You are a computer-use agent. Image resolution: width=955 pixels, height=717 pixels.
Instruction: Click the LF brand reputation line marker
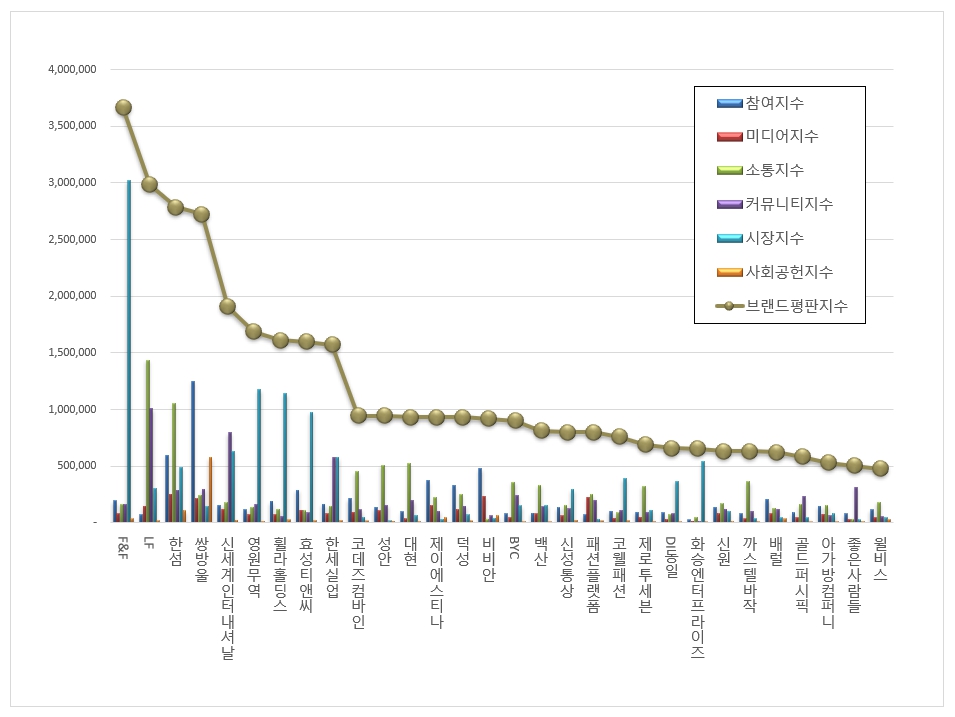(x=149, y=184)
